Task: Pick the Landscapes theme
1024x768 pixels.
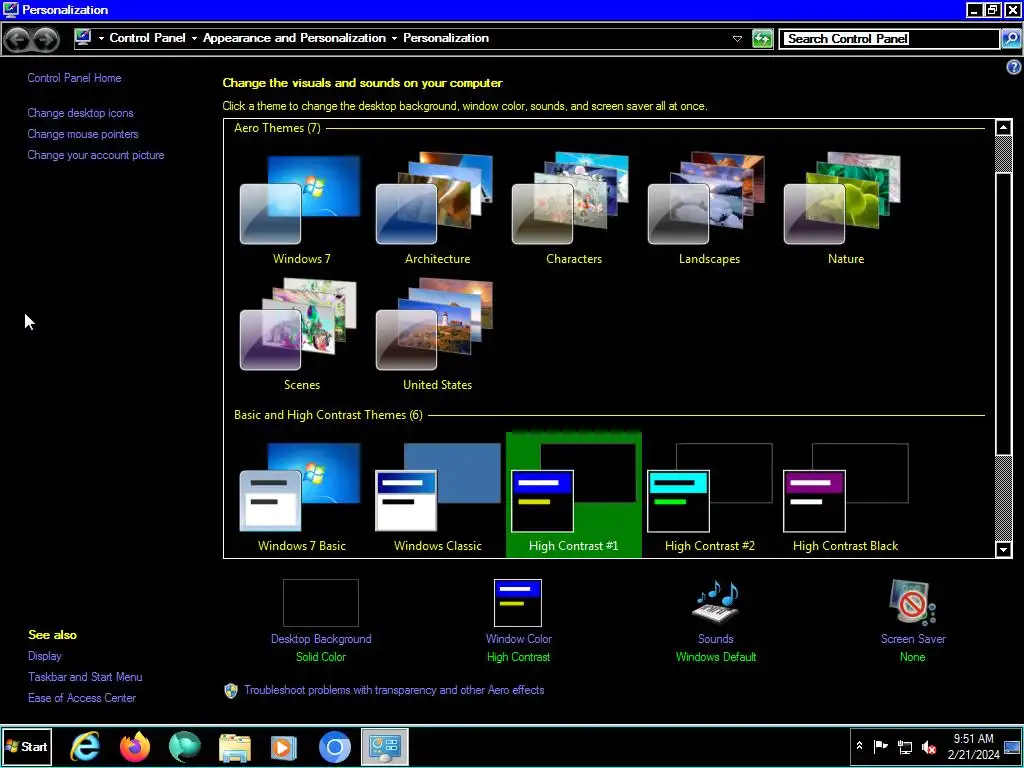Action: 709,208
